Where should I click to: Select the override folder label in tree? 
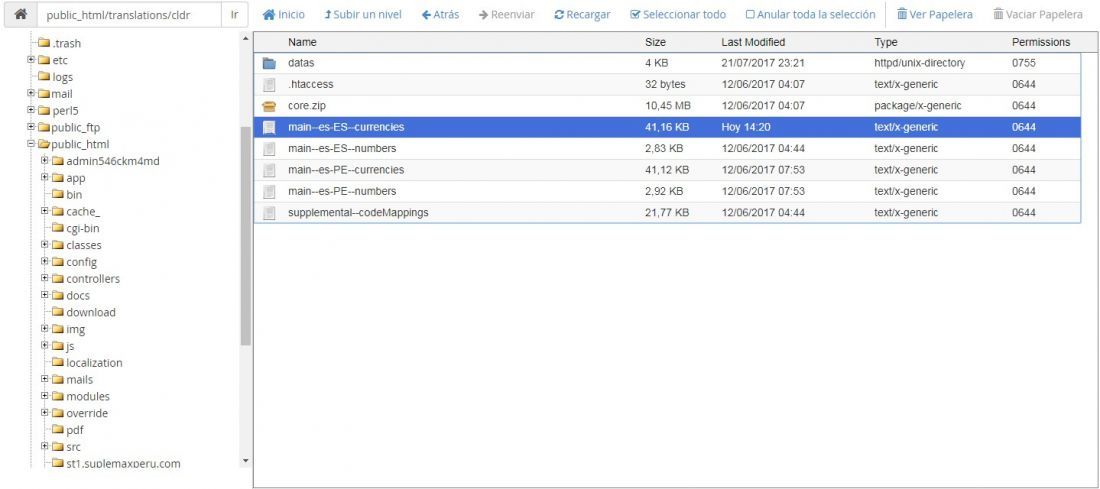click(x=87, y=413)
